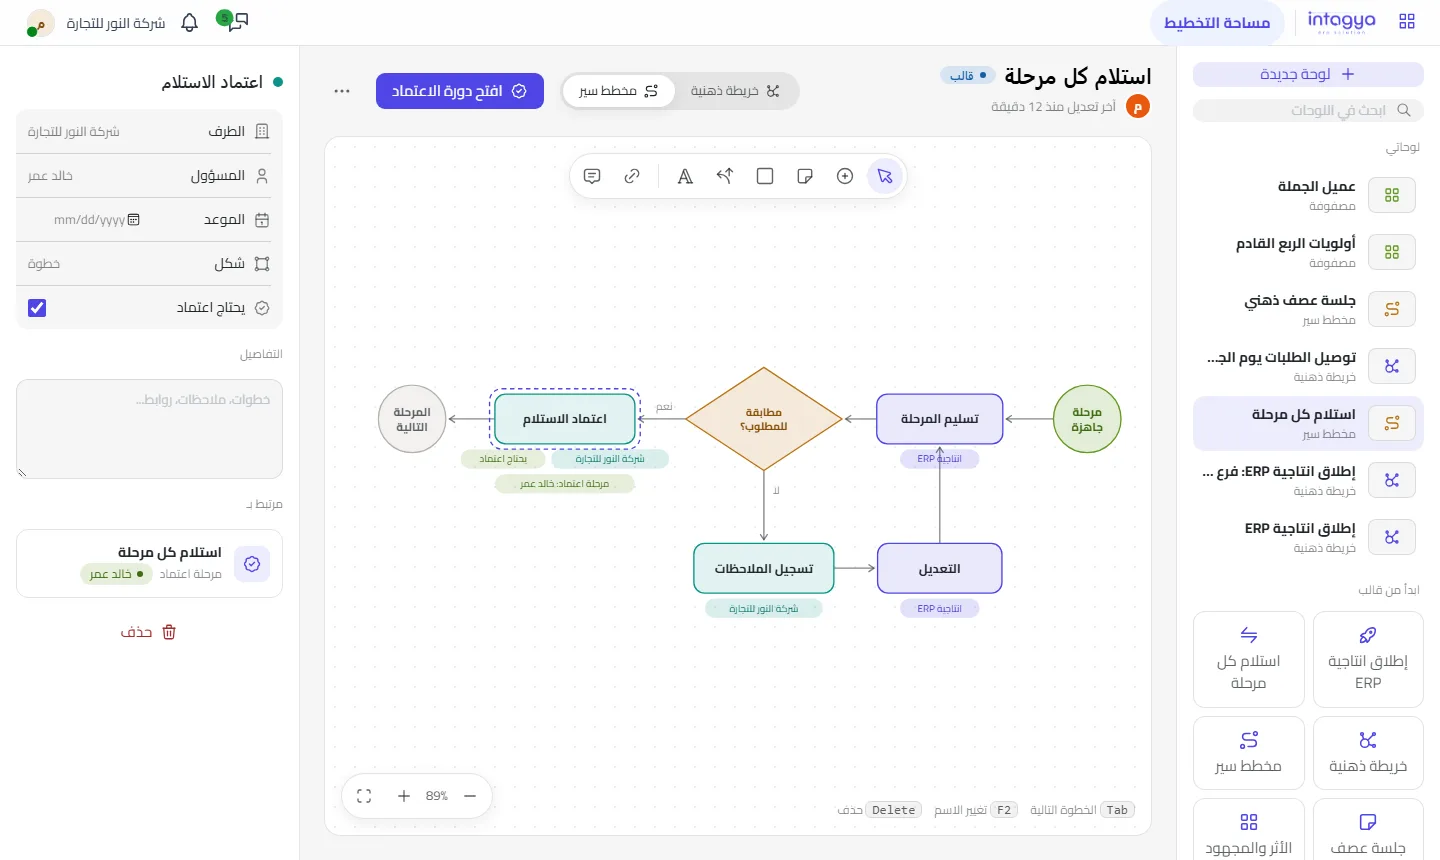The image size is (1440, 860).
Task: Open the توصيل الطلبات board
Action: tap(1308, 366)
